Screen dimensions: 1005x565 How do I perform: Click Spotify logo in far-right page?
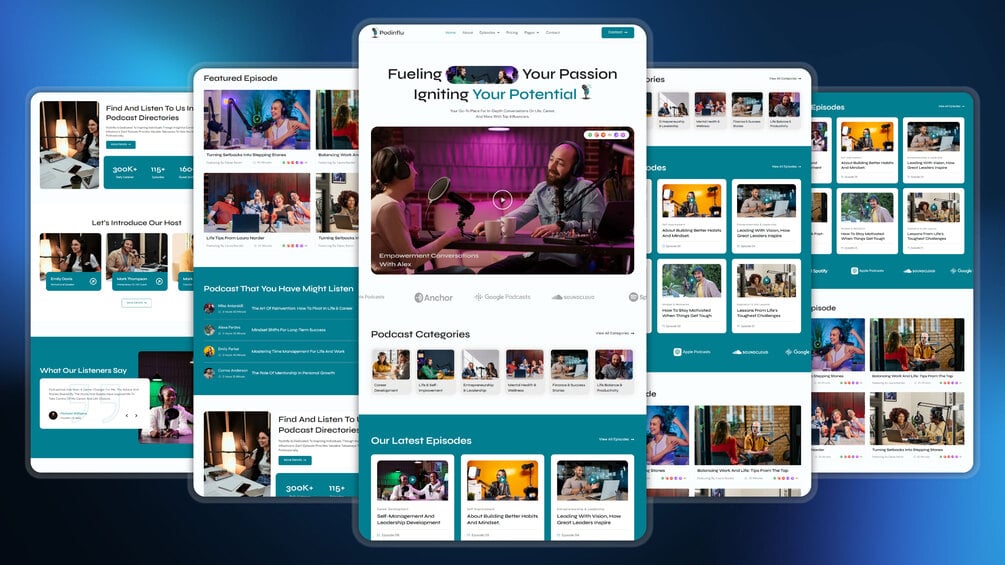819,271
